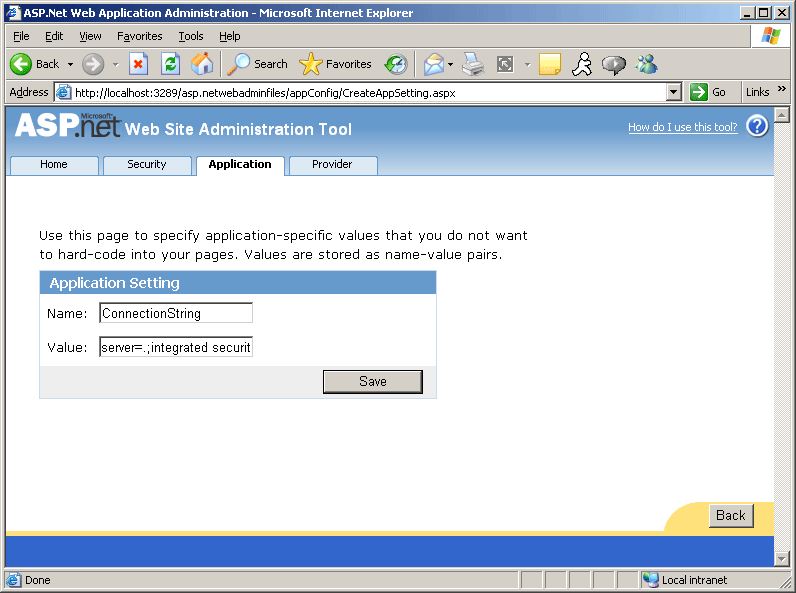
Task: Go to the Home page icon
Action: pyautogui.click(x=202, y=64)
